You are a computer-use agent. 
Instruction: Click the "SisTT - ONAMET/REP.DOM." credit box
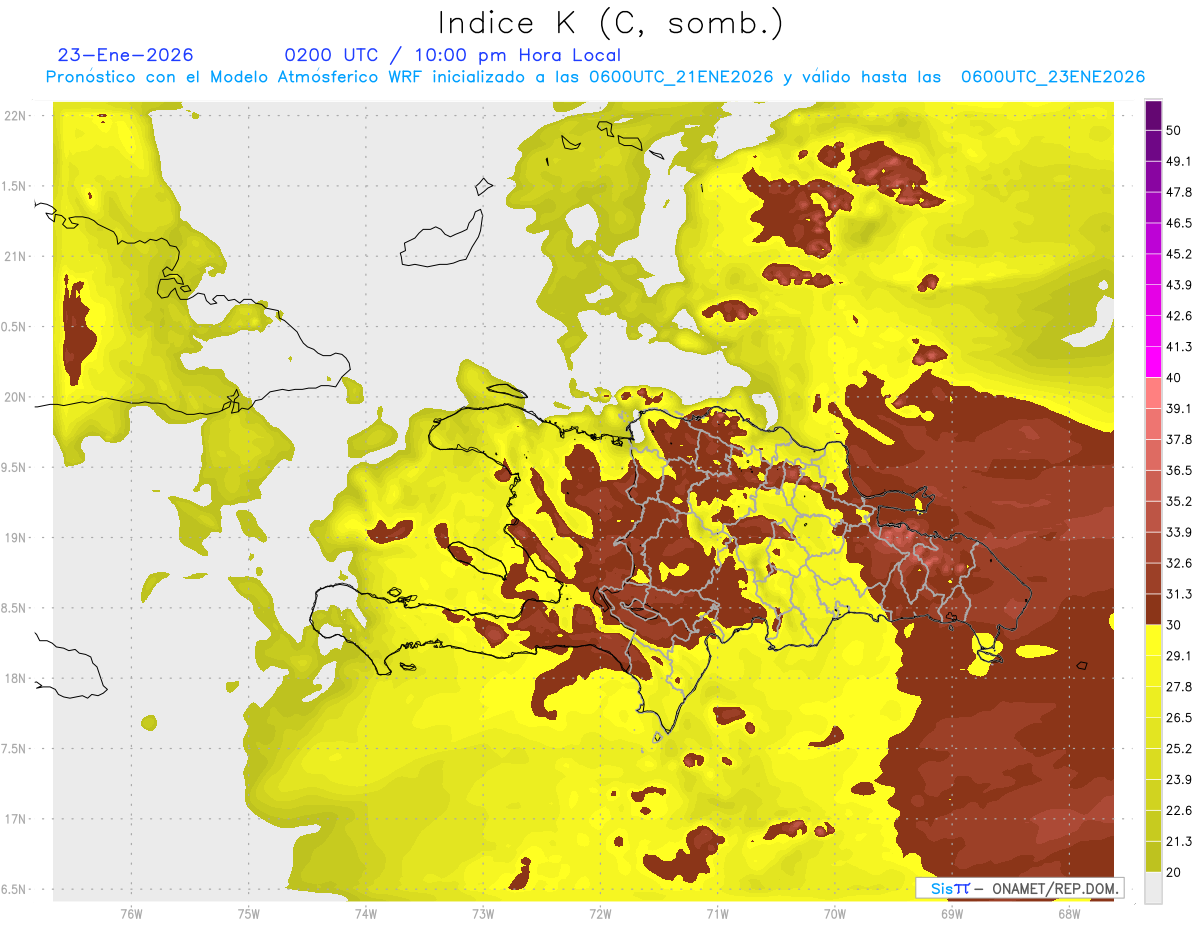pyautogui.click(x=1019, y=888)
